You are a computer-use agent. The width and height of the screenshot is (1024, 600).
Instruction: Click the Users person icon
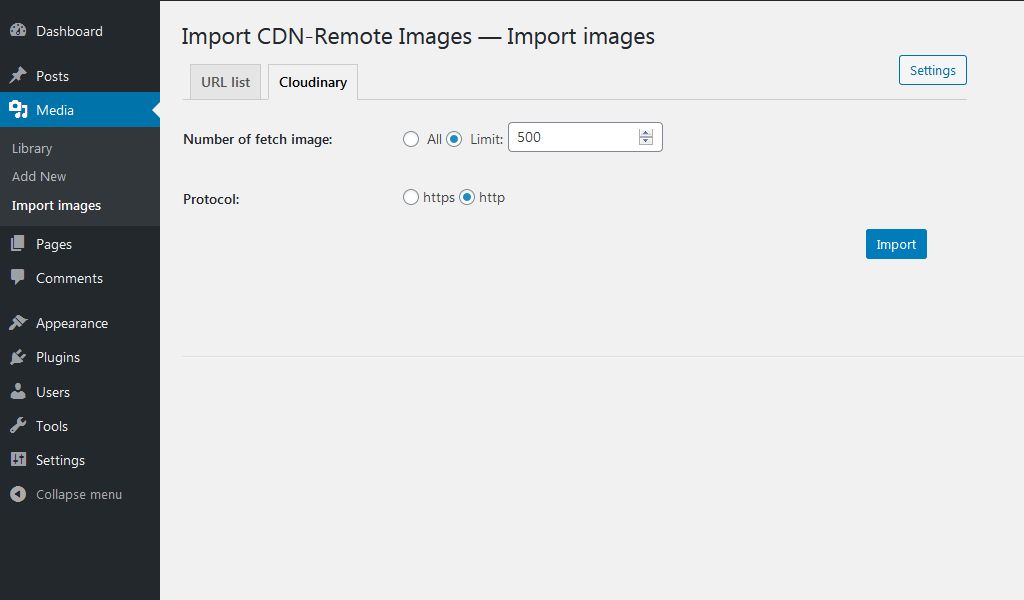pos(18,392)
